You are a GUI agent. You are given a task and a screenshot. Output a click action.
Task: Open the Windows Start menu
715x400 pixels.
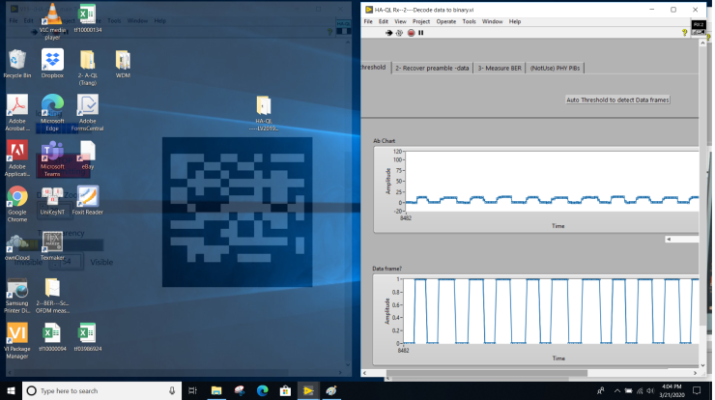click(11, 390)
